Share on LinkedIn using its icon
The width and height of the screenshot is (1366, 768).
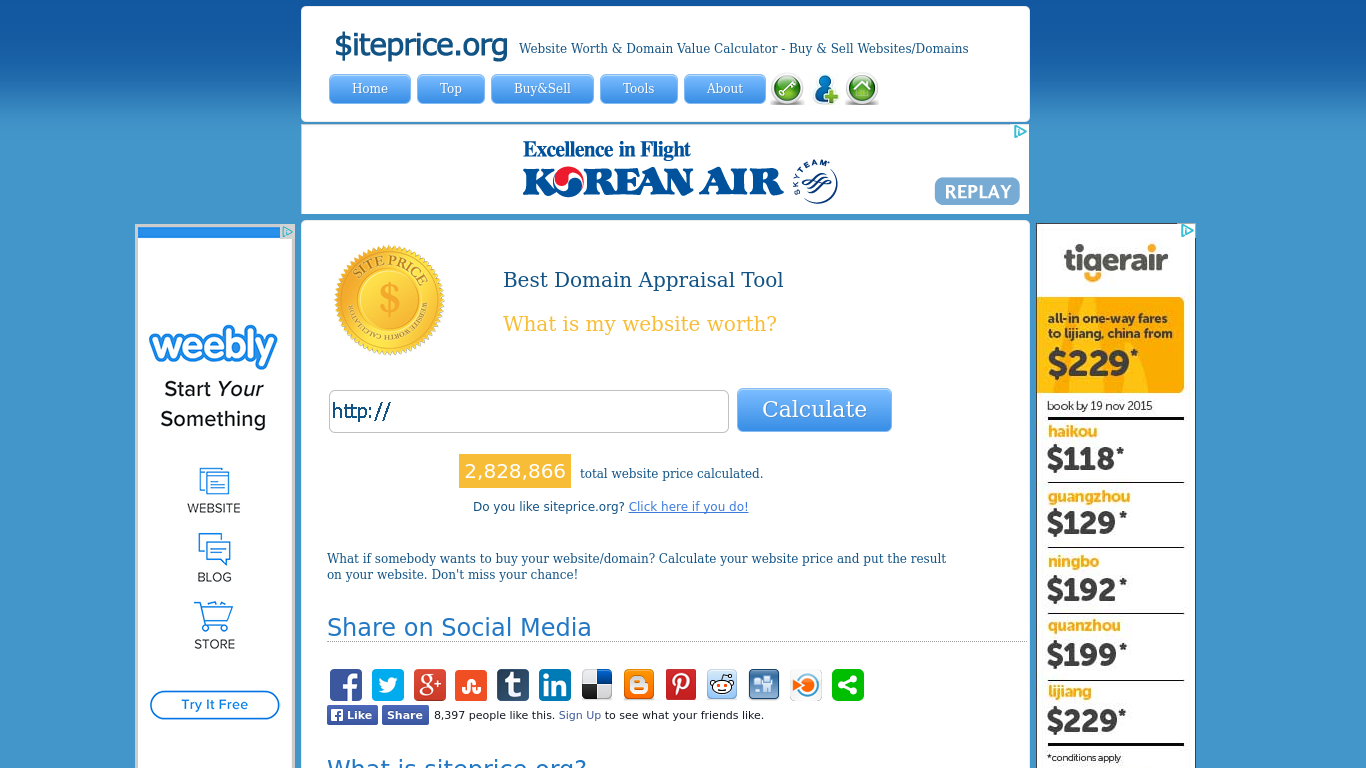click(555, 685)
